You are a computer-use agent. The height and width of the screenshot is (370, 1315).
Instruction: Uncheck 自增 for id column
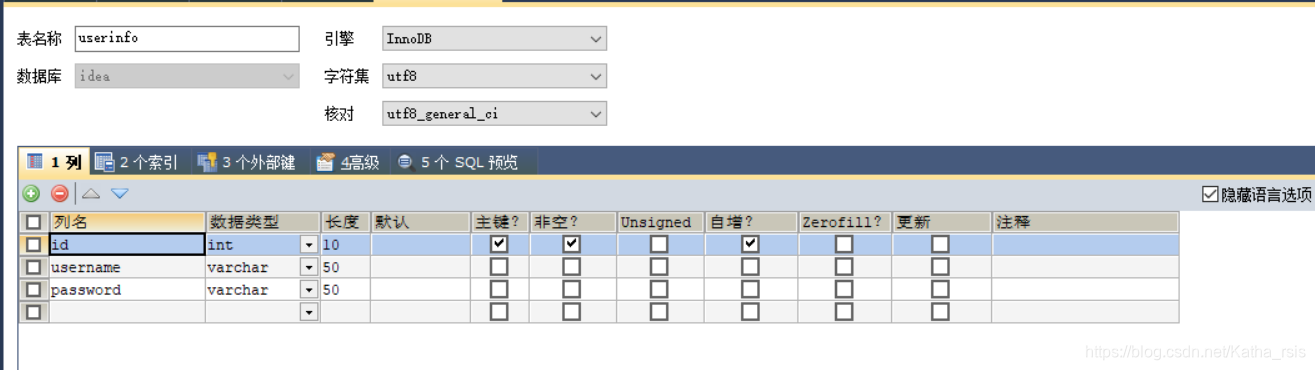pyautogui.click(x=750, y=244)
